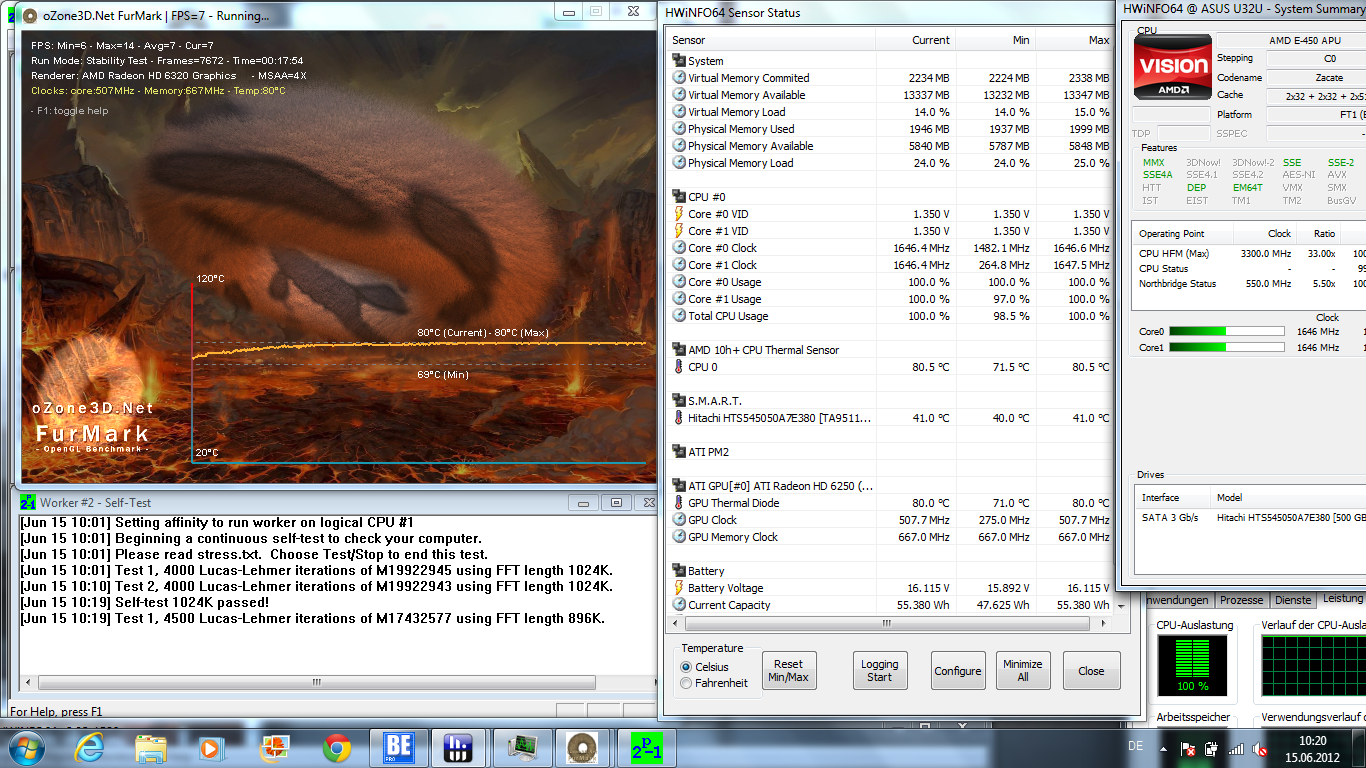Open the Leistung tab in Task Manager
Image resolution: width=1366 pixels, height=768 pixels.
point(1343,599)
